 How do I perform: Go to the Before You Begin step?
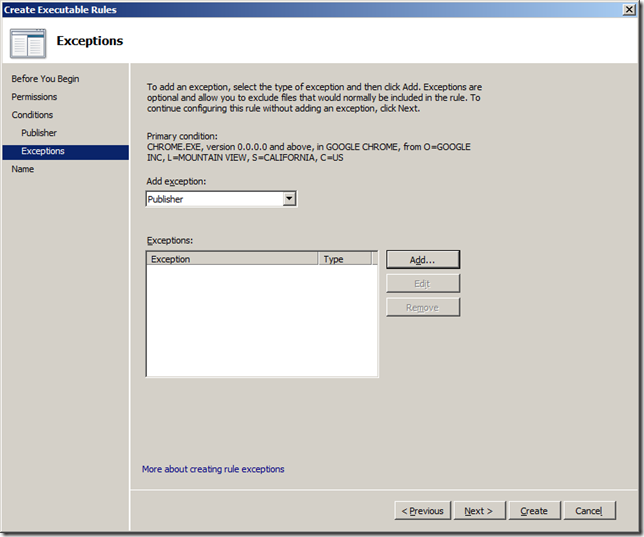coord(45,79)
